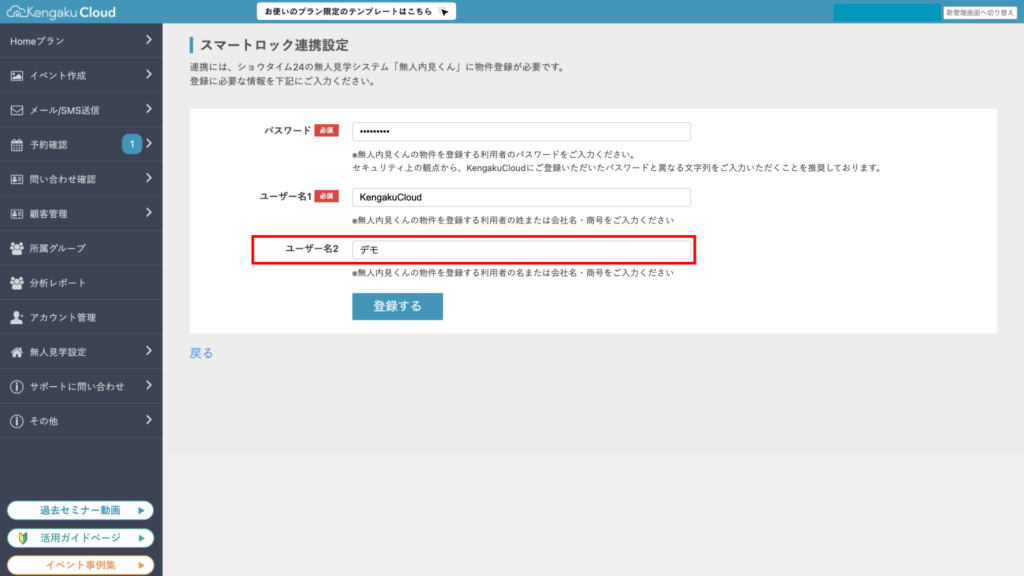Image resolution: width=1024 pixels, height=576 pixels.
Task: Click the calendar icon next to 予約確認
Action: [x=17, y=145]
